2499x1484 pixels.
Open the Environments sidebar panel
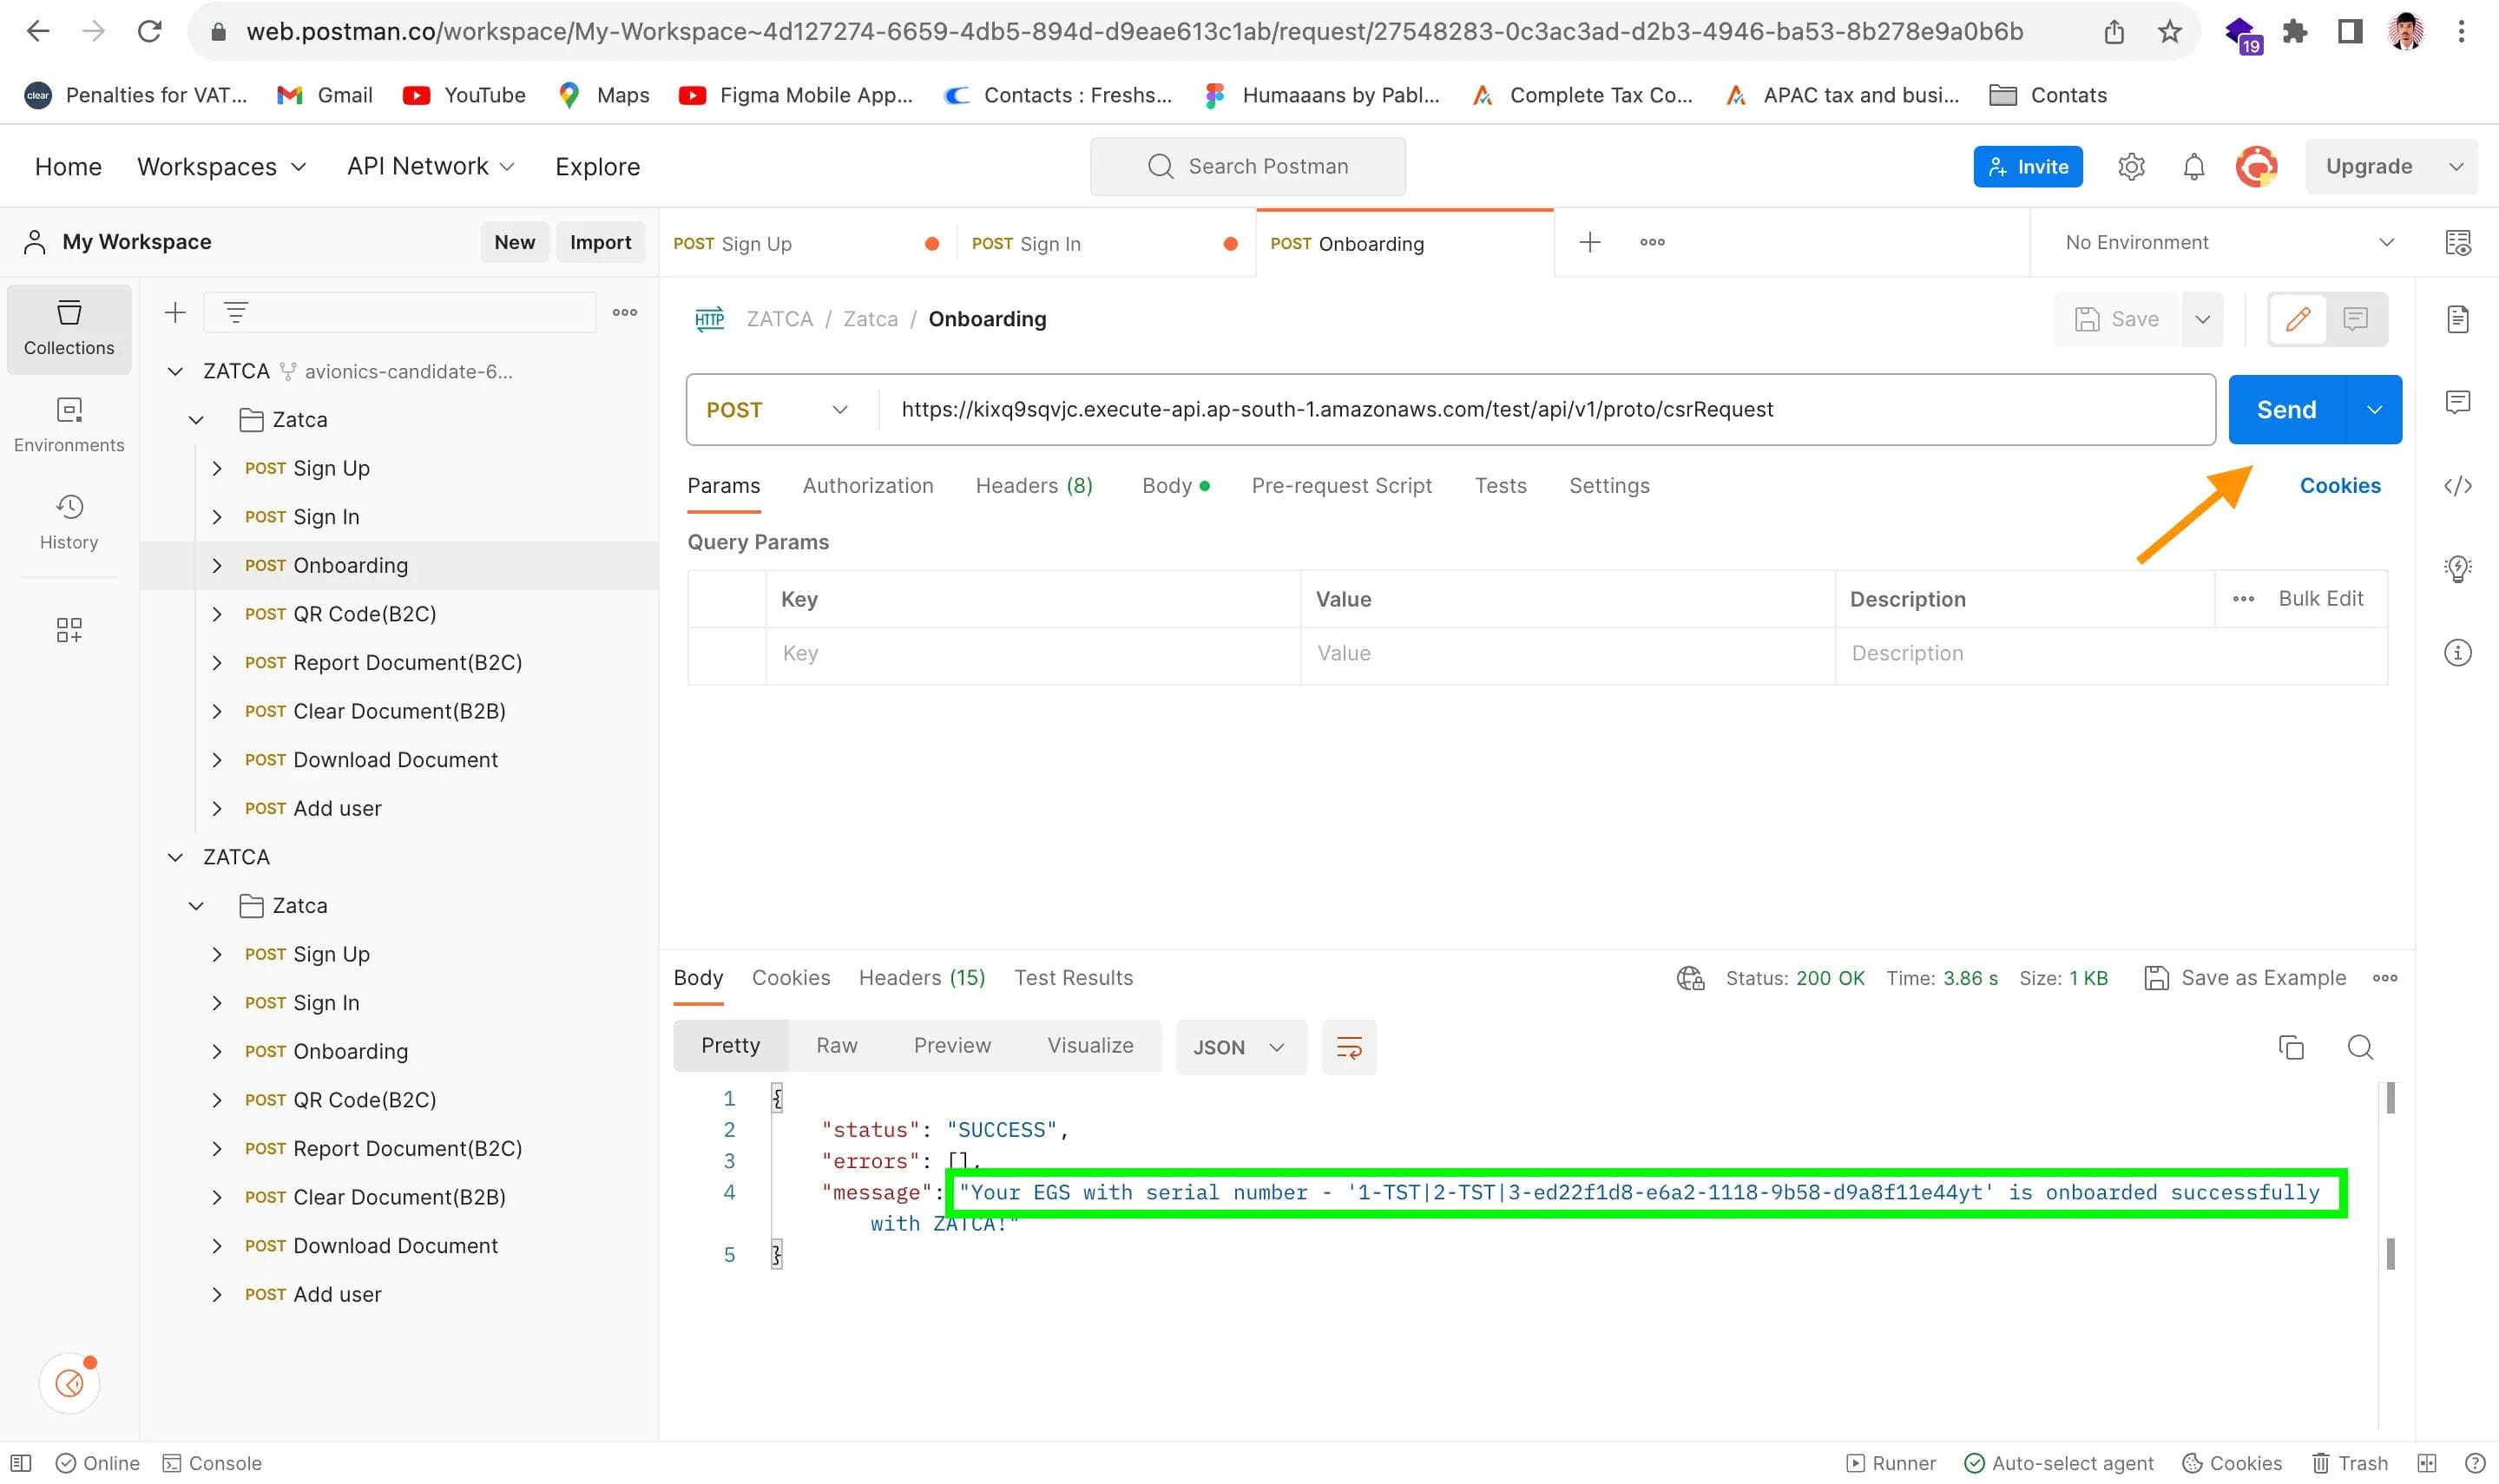(69, 426)
